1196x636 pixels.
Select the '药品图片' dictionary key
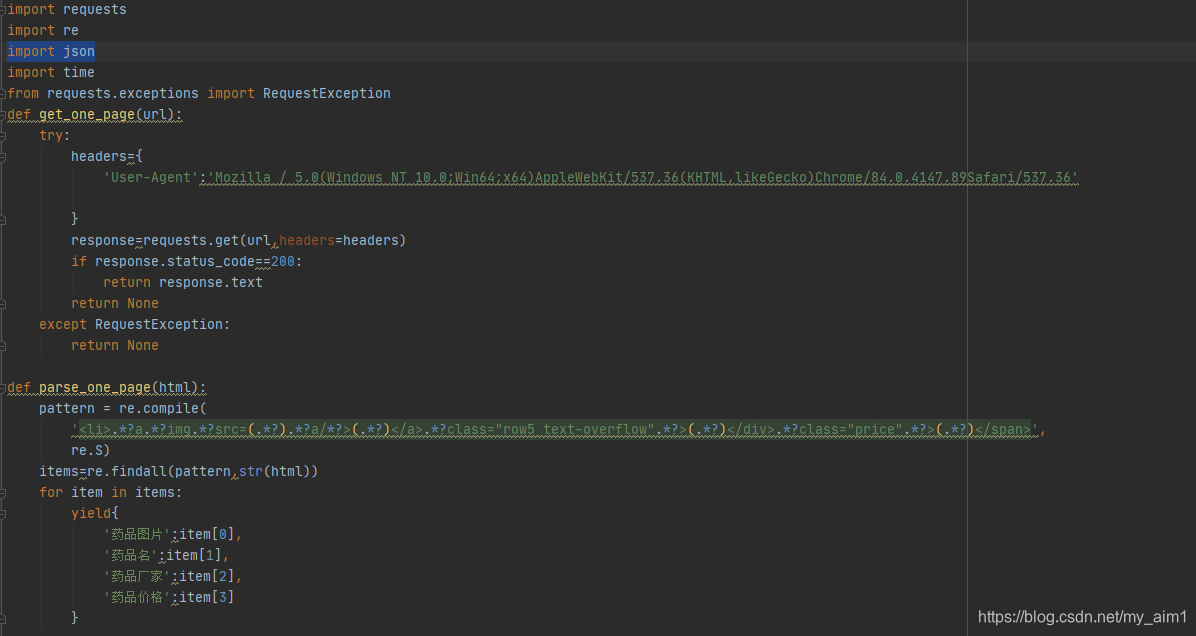point(136,533)
